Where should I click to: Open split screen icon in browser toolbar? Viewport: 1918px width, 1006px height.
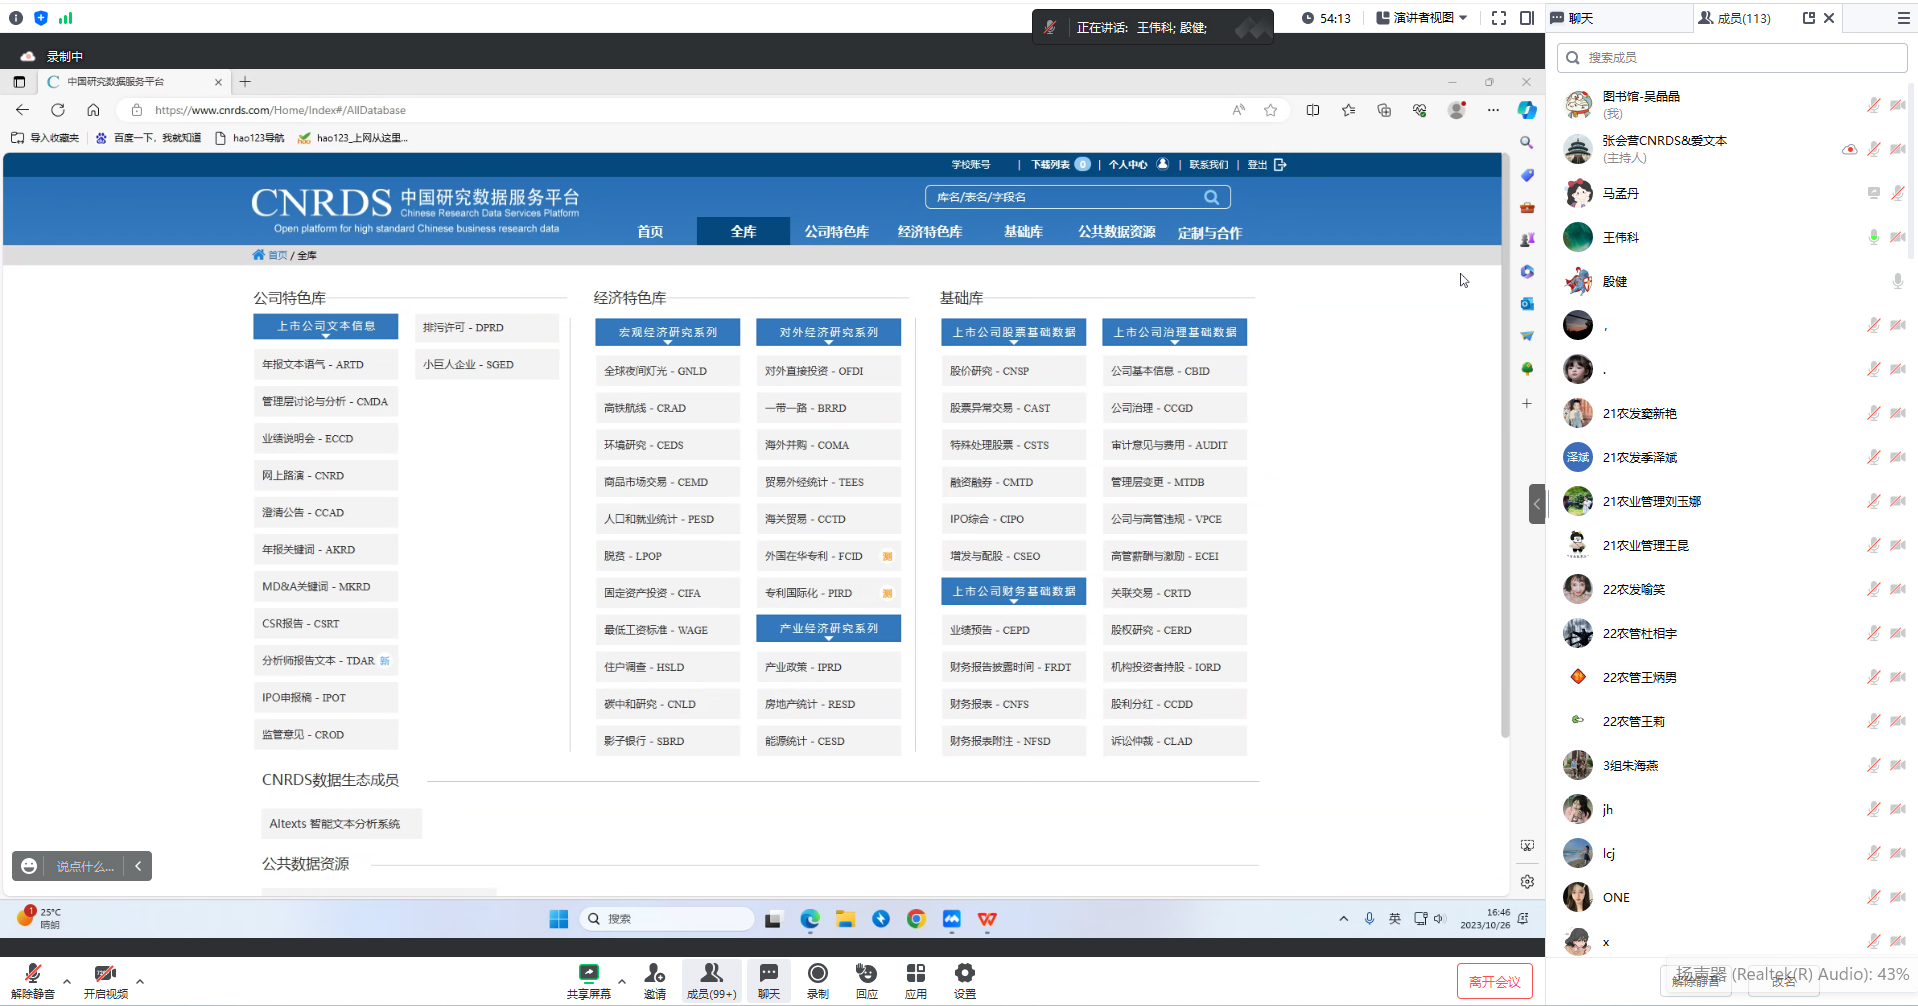1313,110
